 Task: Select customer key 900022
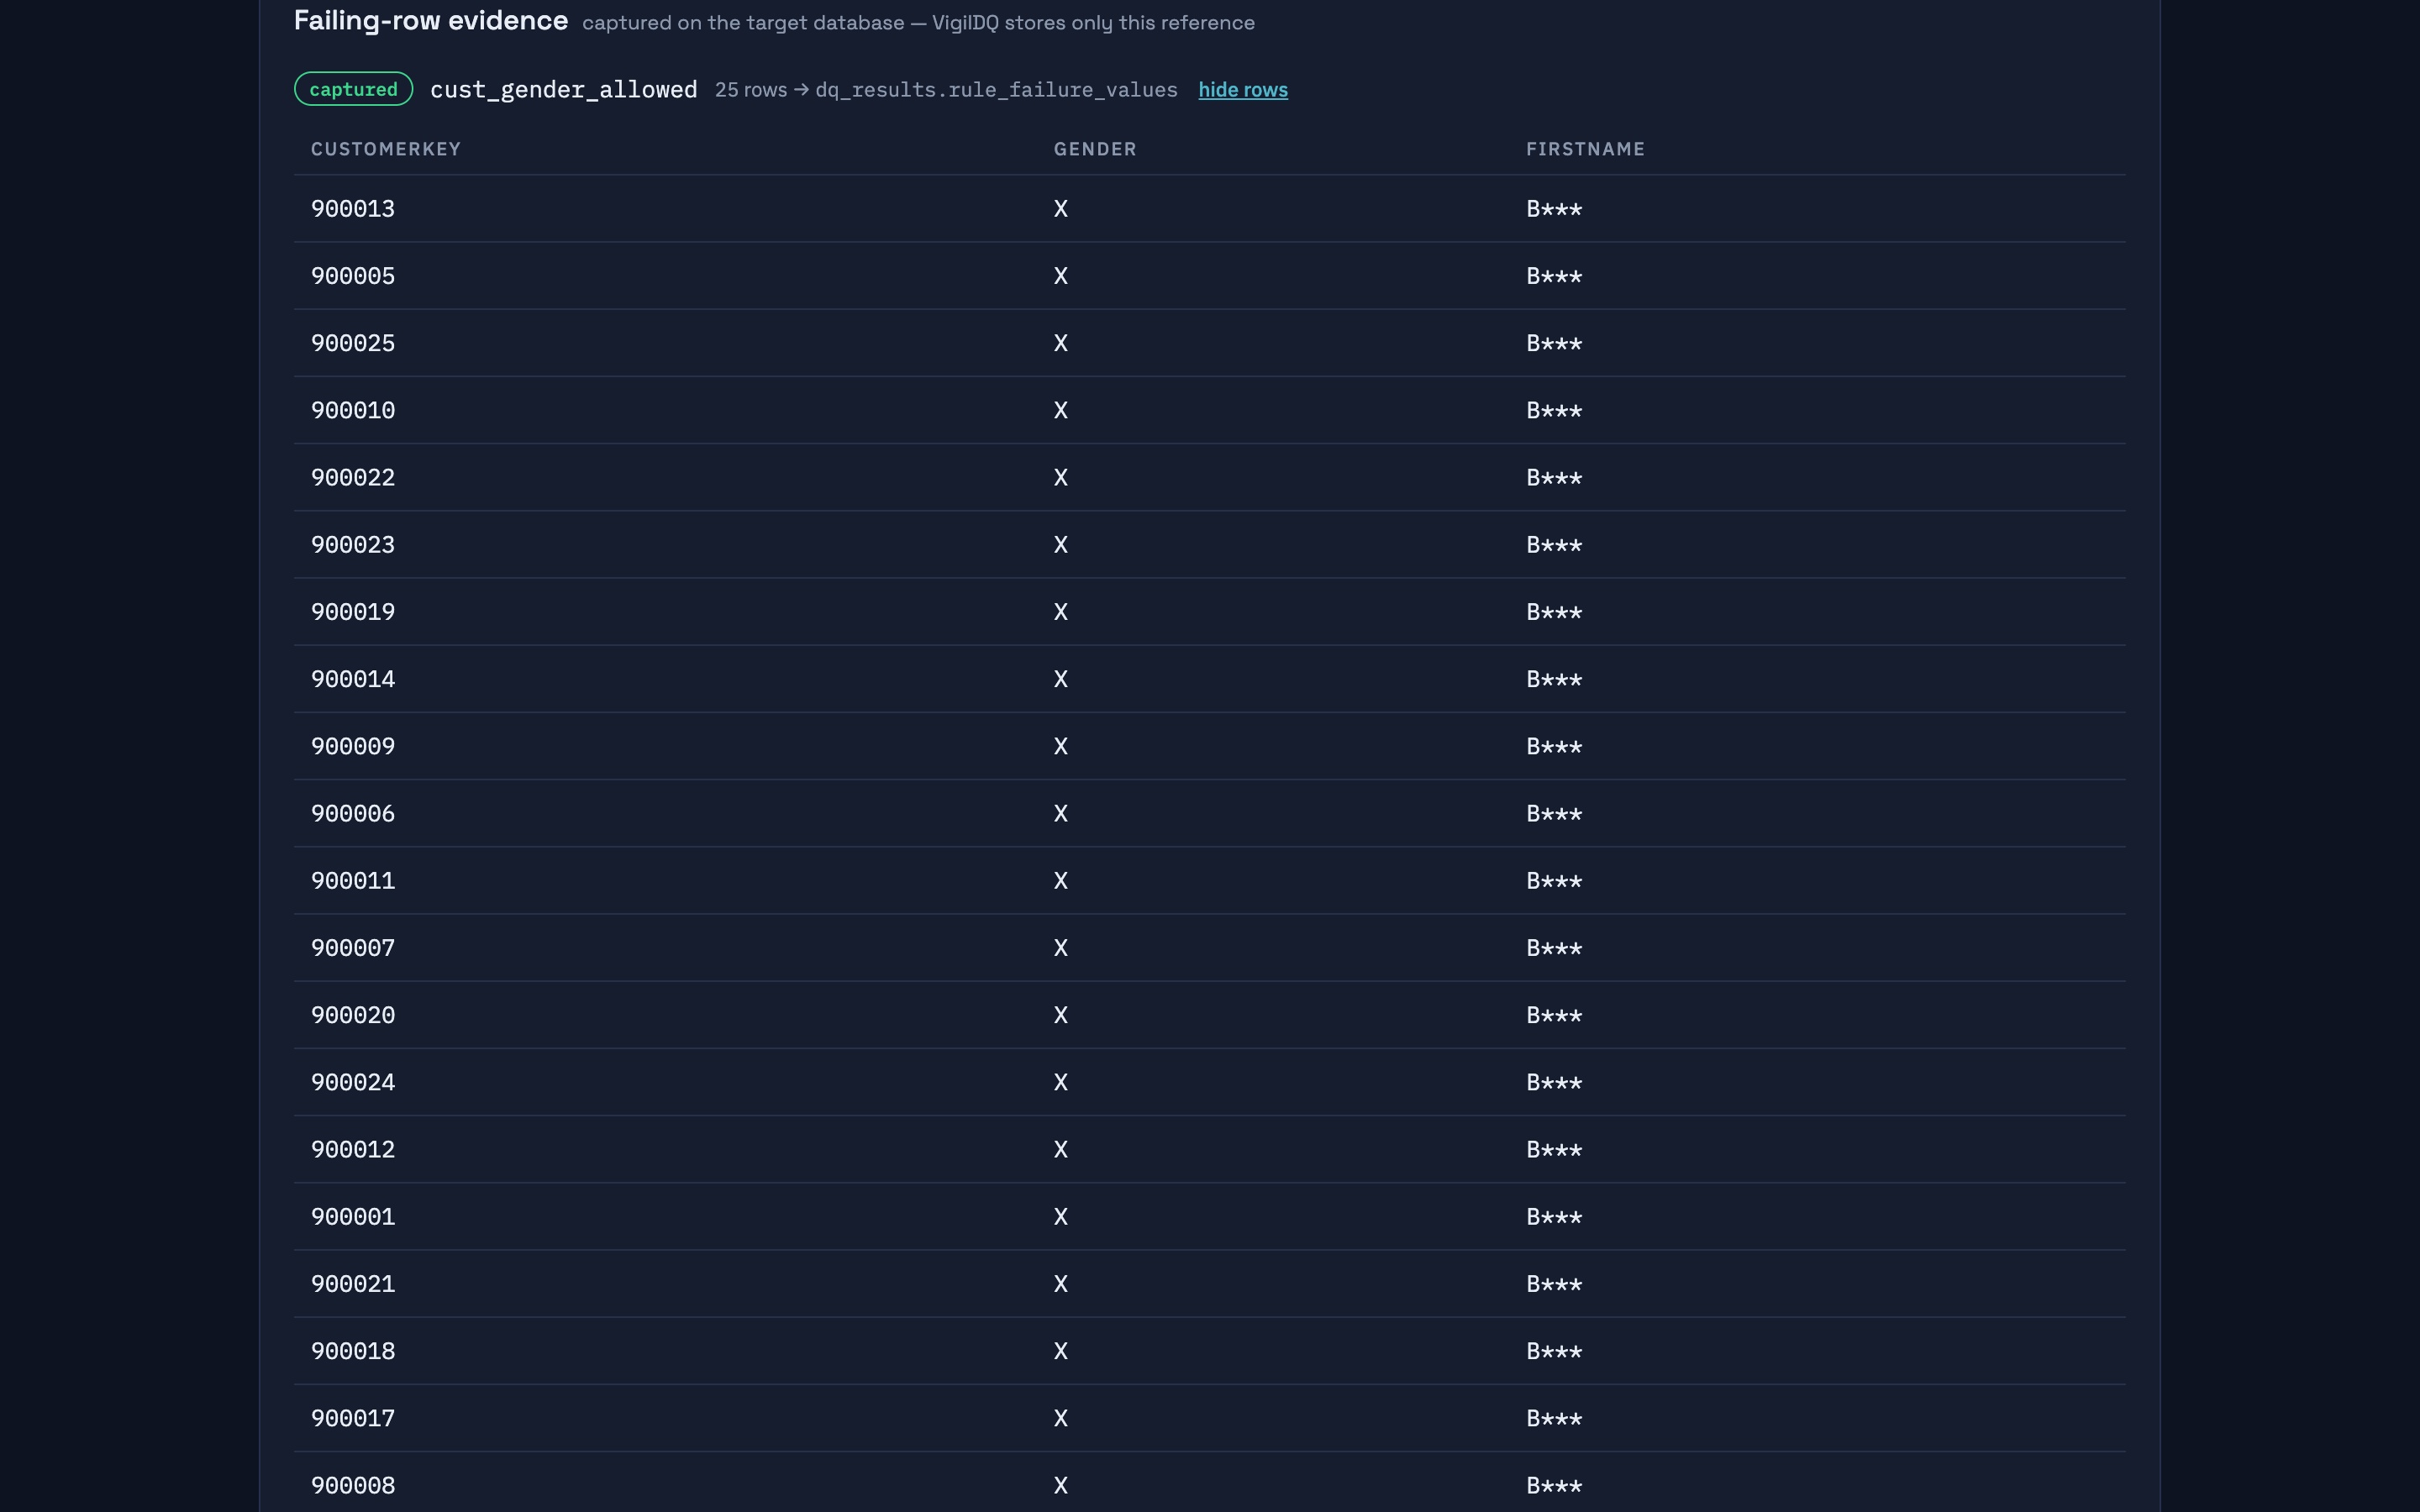point(353,478)
